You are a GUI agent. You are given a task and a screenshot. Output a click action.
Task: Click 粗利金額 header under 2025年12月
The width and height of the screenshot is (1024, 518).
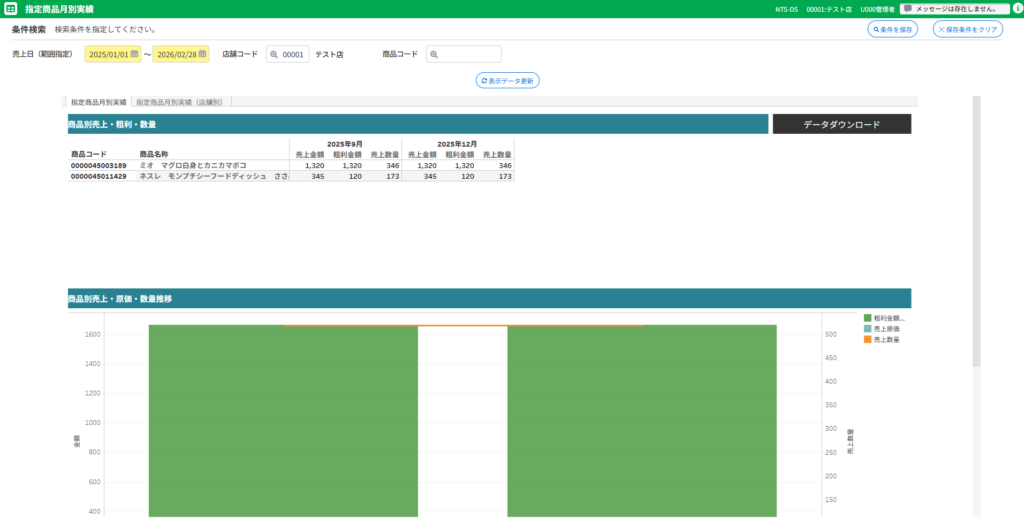point(460,155)
